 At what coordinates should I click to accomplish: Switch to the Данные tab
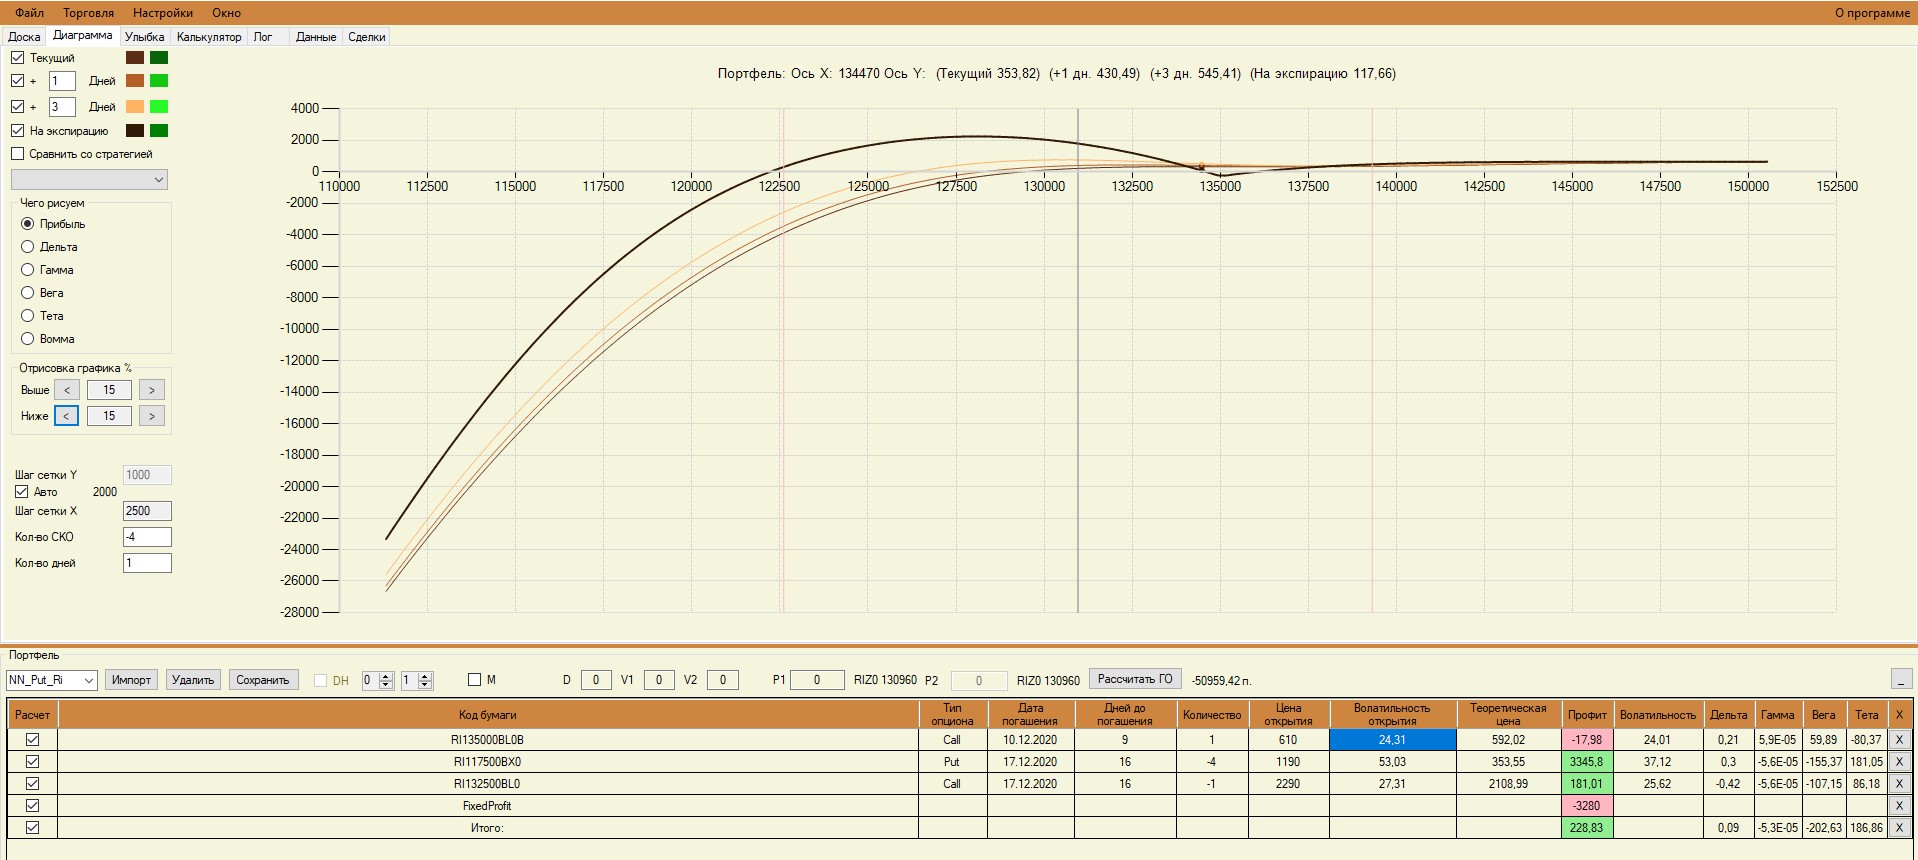[x=316, y=37]
